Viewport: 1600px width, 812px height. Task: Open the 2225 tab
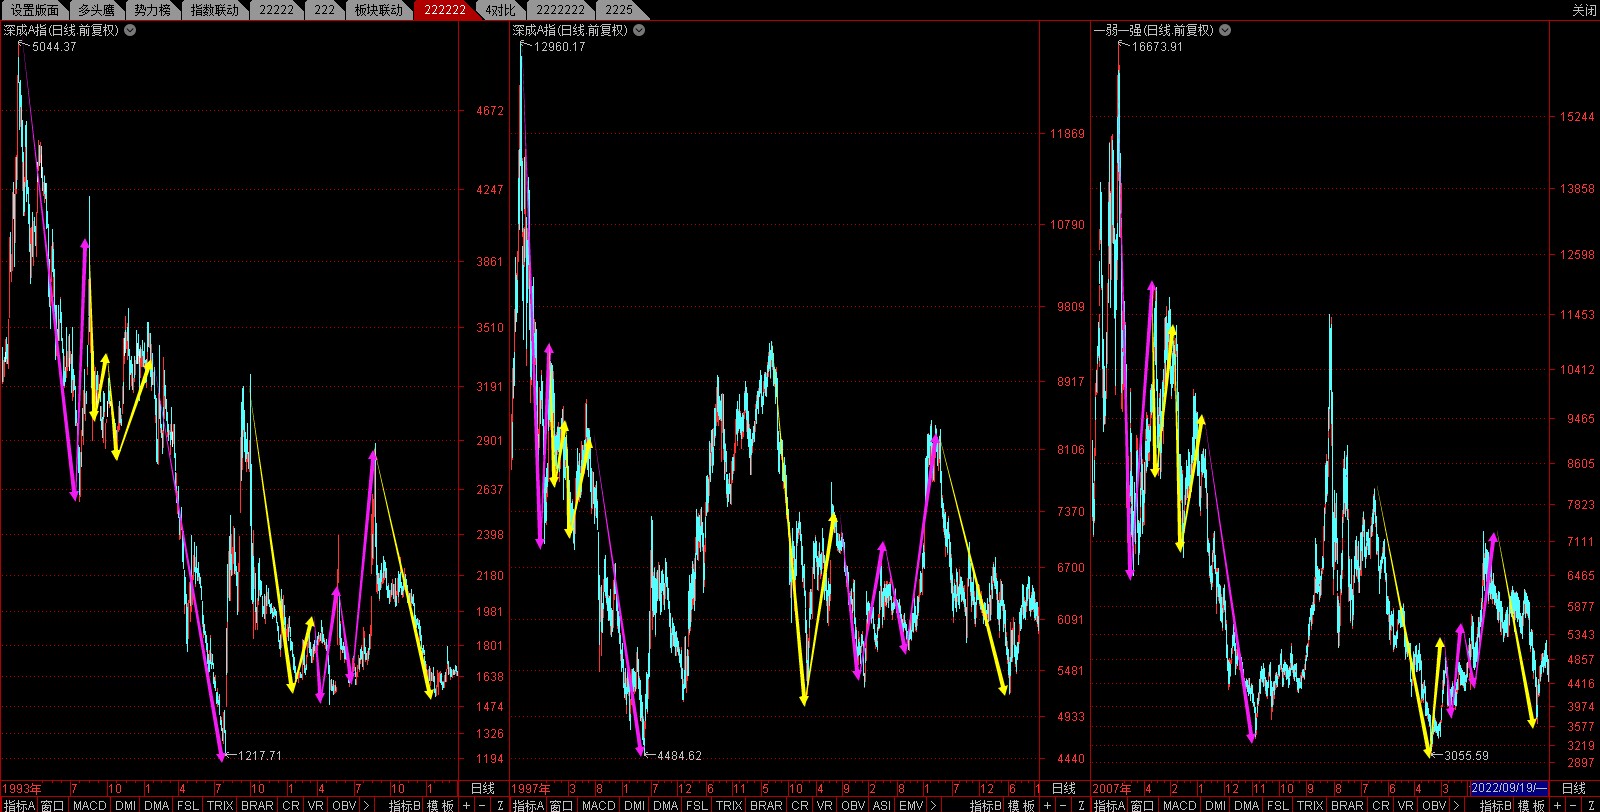[619, 10]
